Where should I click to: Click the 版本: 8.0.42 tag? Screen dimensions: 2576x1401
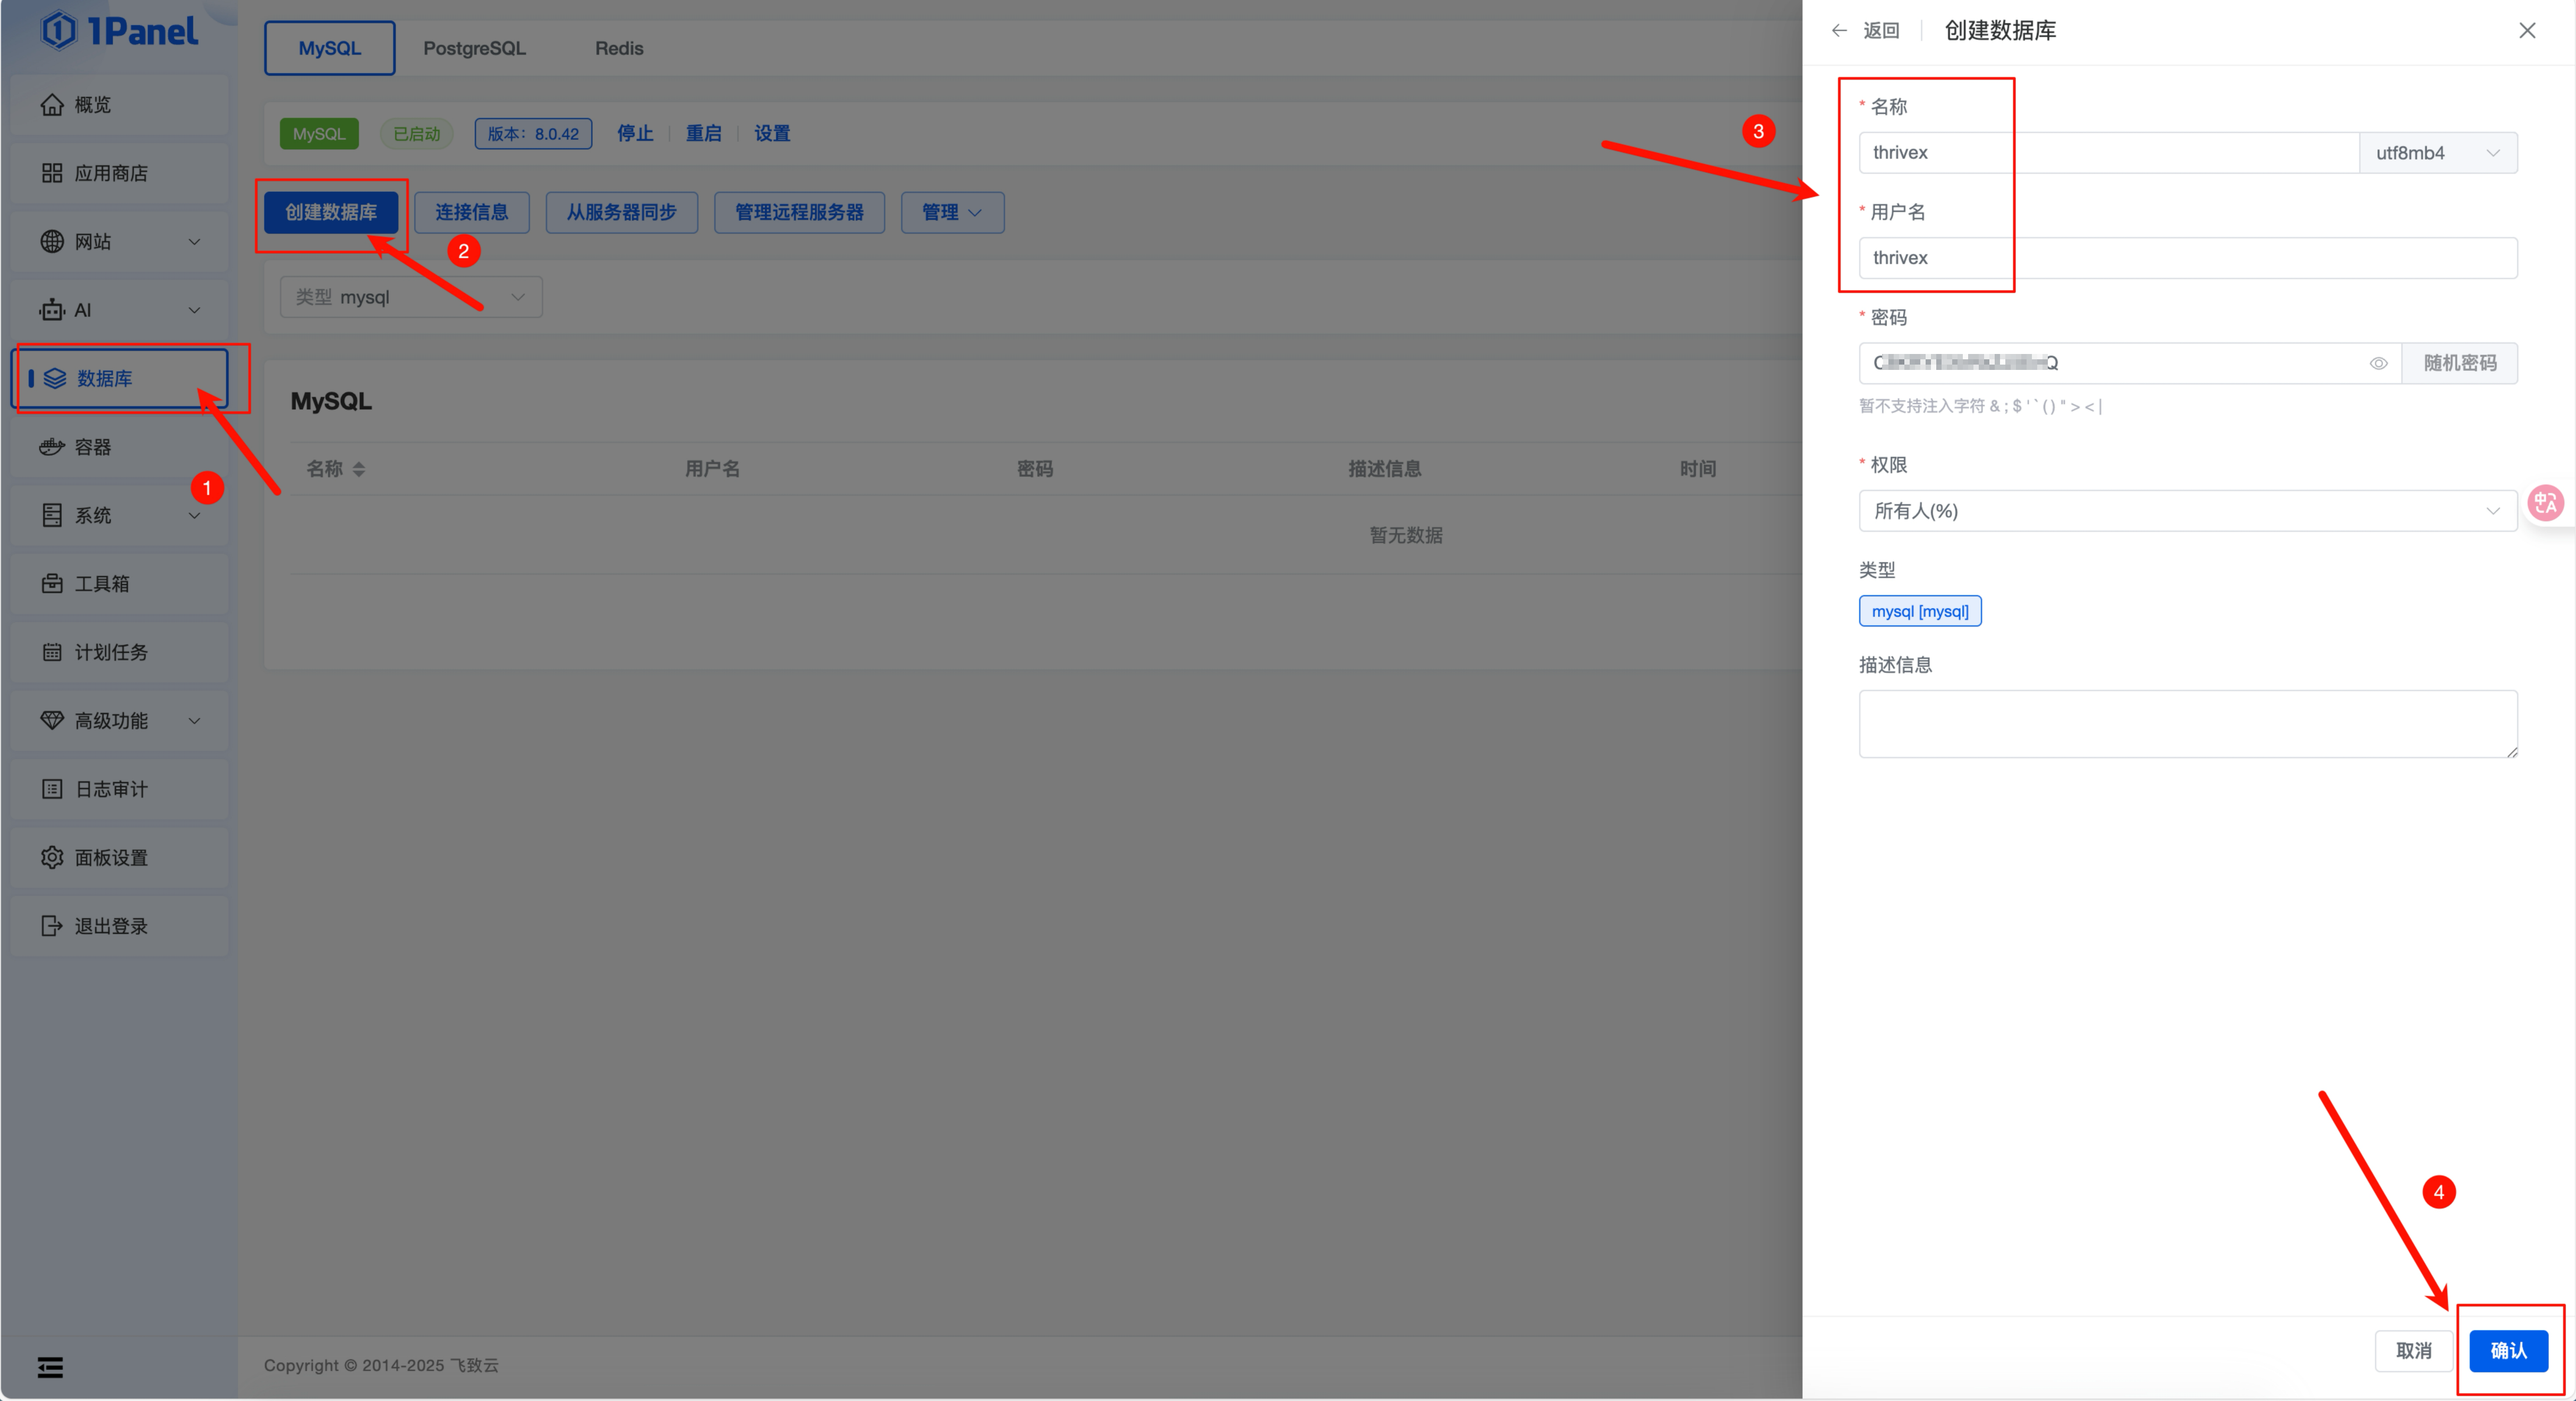click(533, 133)
